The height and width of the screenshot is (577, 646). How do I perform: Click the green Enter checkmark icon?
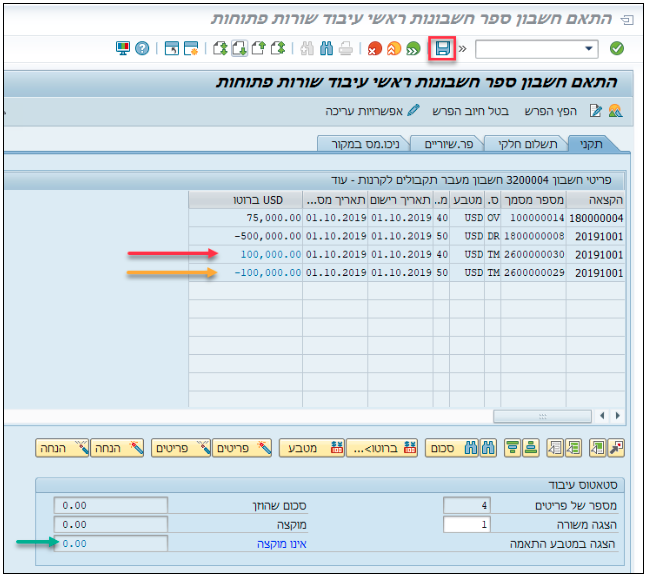click(x=616, y=49)
